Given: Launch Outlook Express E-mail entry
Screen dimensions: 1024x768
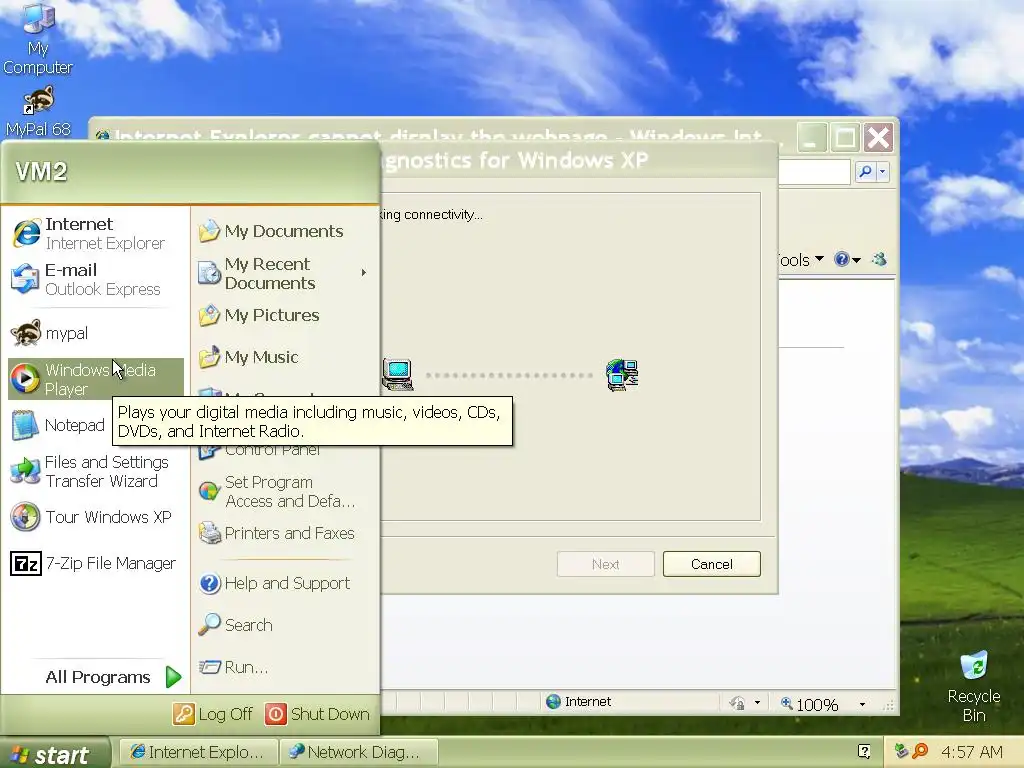Looking at the screenshot, I should 95,280.
